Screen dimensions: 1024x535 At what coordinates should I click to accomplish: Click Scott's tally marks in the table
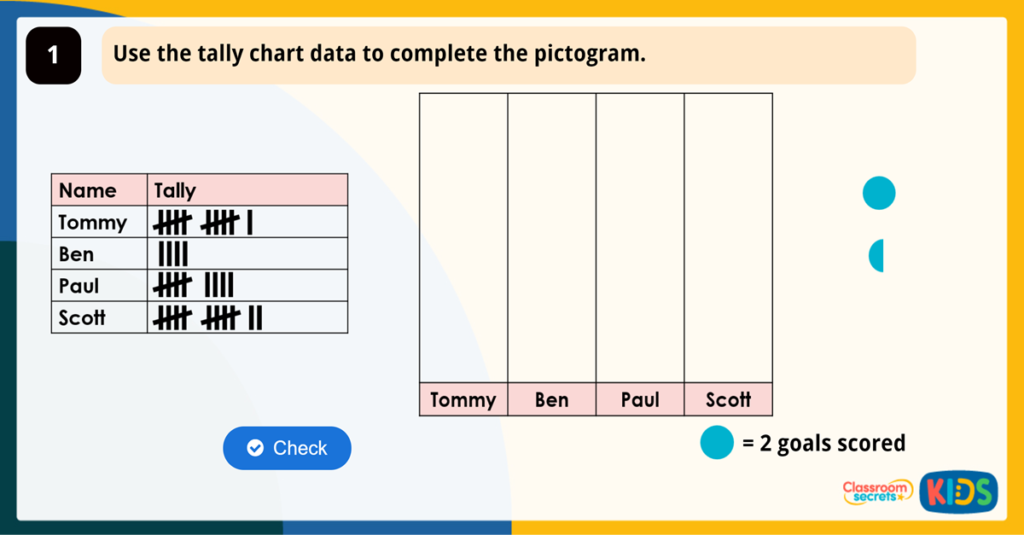pos(207,318)
